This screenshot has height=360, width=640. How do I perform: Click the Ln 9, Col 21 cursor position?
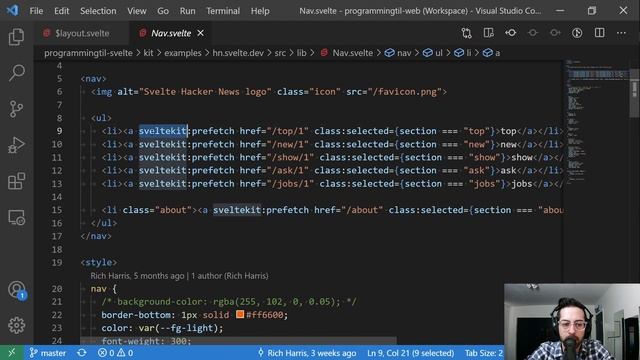click(410, 353)
